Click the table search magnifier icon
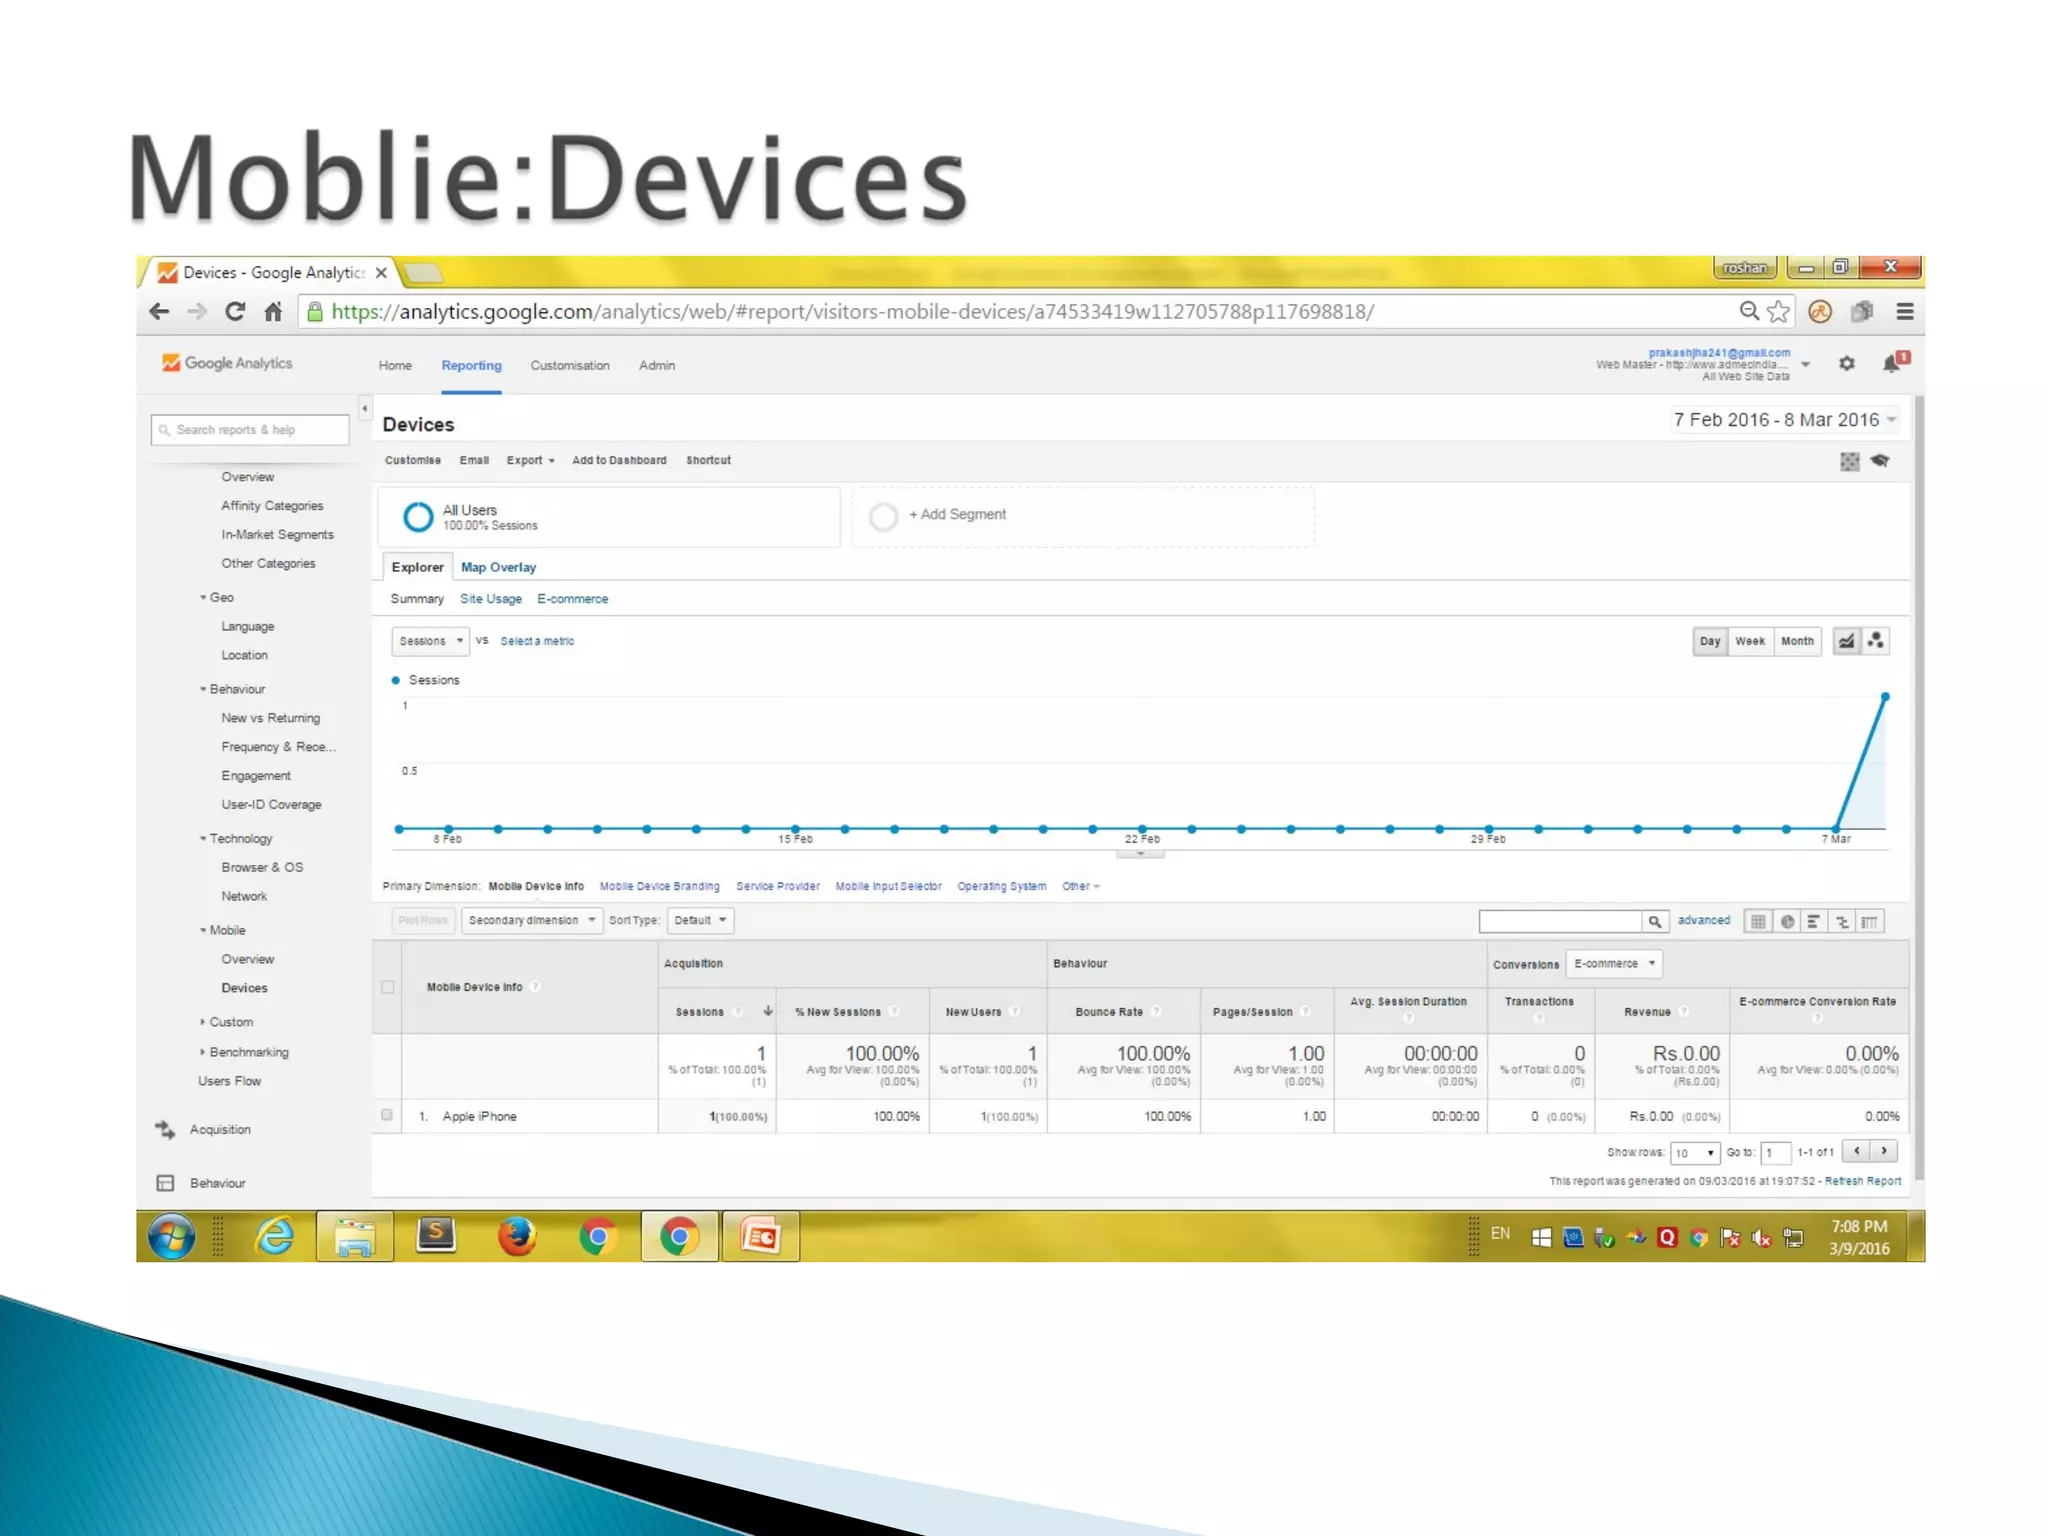 pyautogui.click(x=1654, y=921)
